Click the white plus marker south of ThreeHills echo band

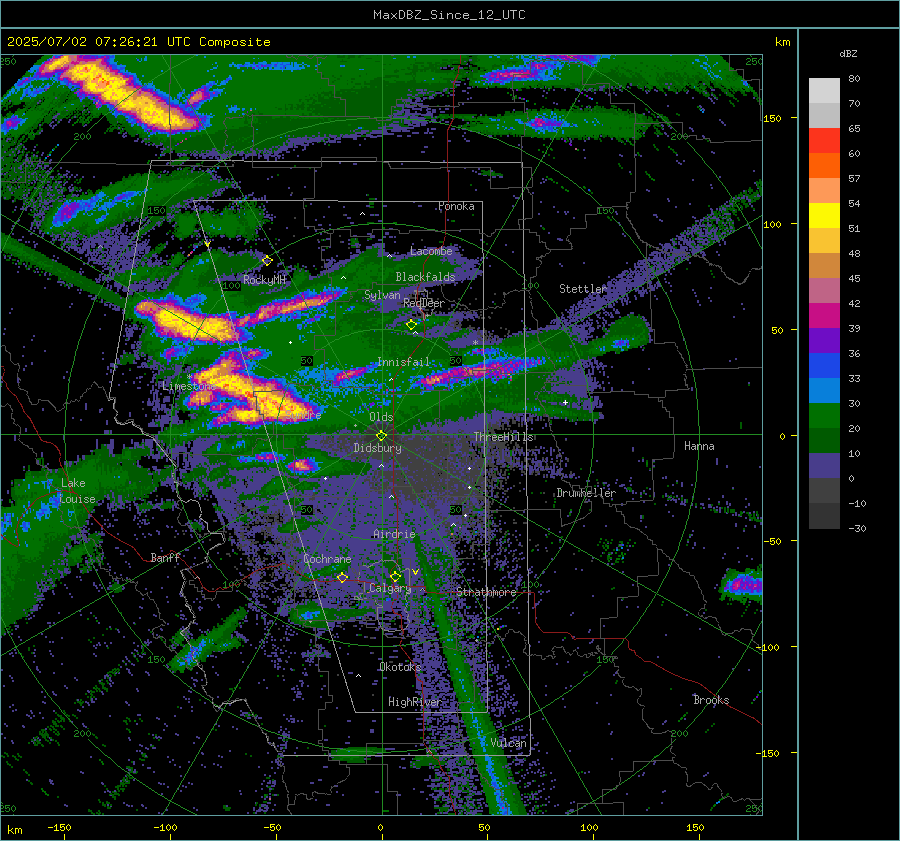pyautogui.click(x=565, y=402)
